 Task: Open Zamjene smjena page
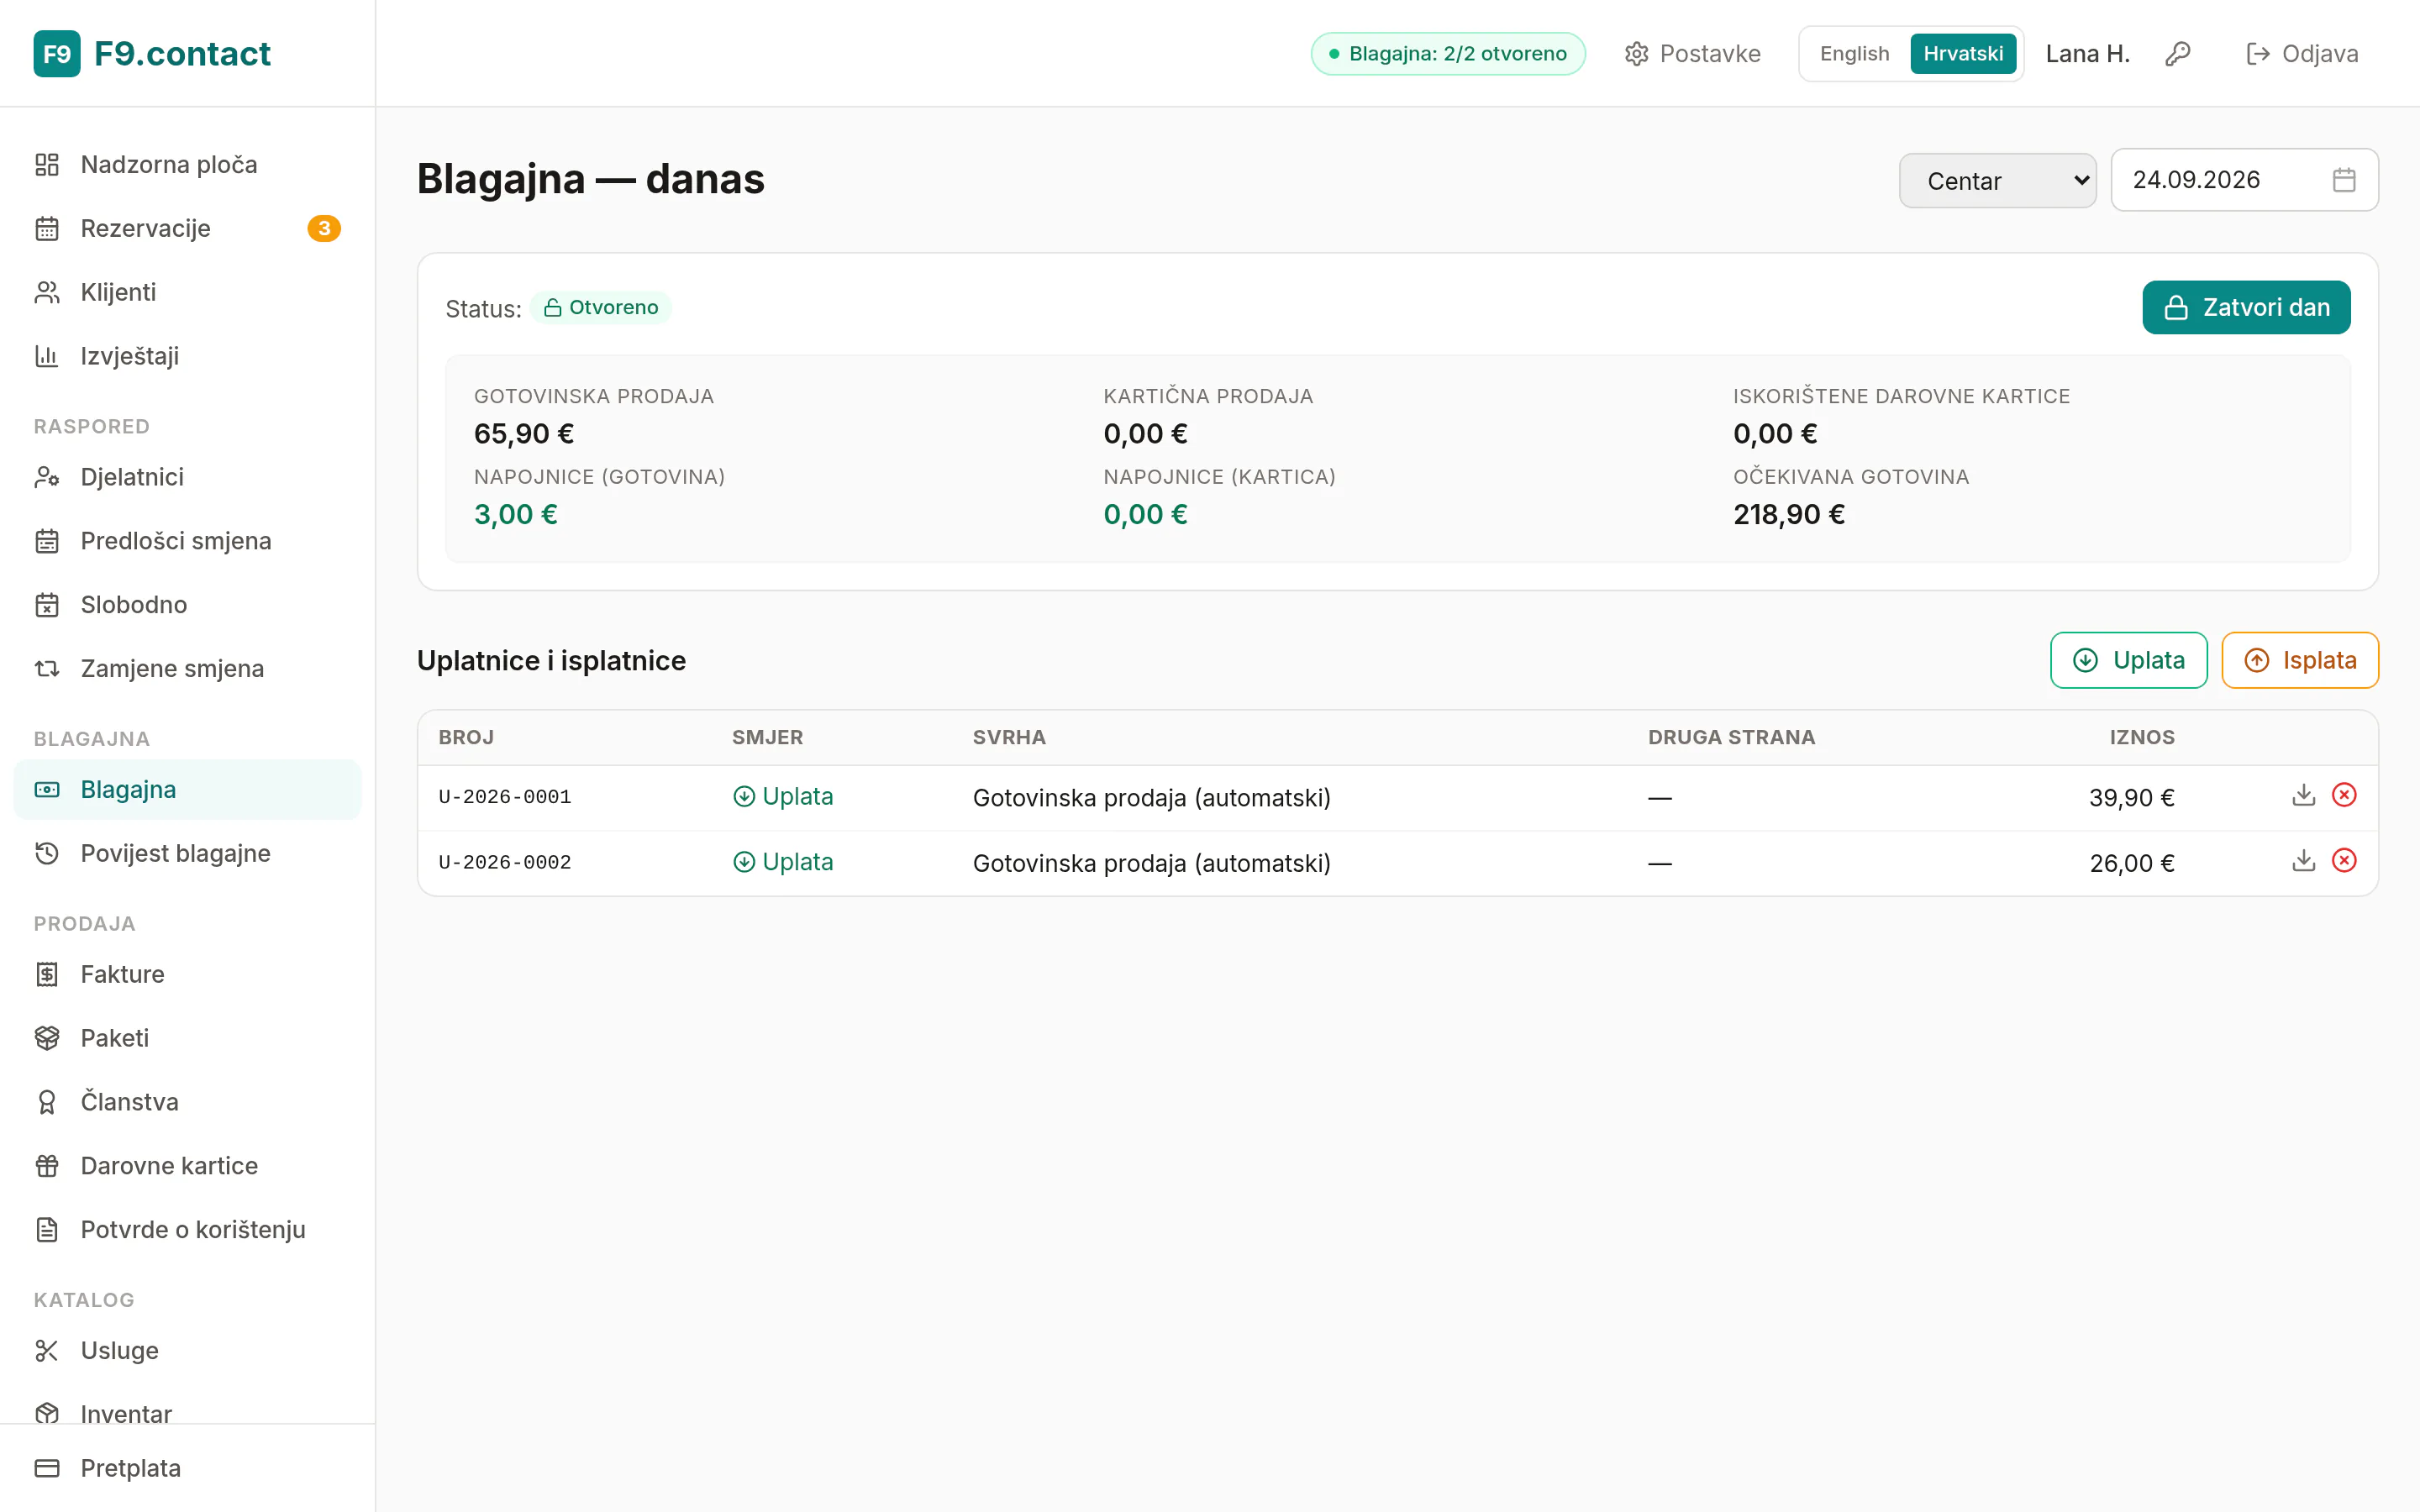[x=188, y=669]
